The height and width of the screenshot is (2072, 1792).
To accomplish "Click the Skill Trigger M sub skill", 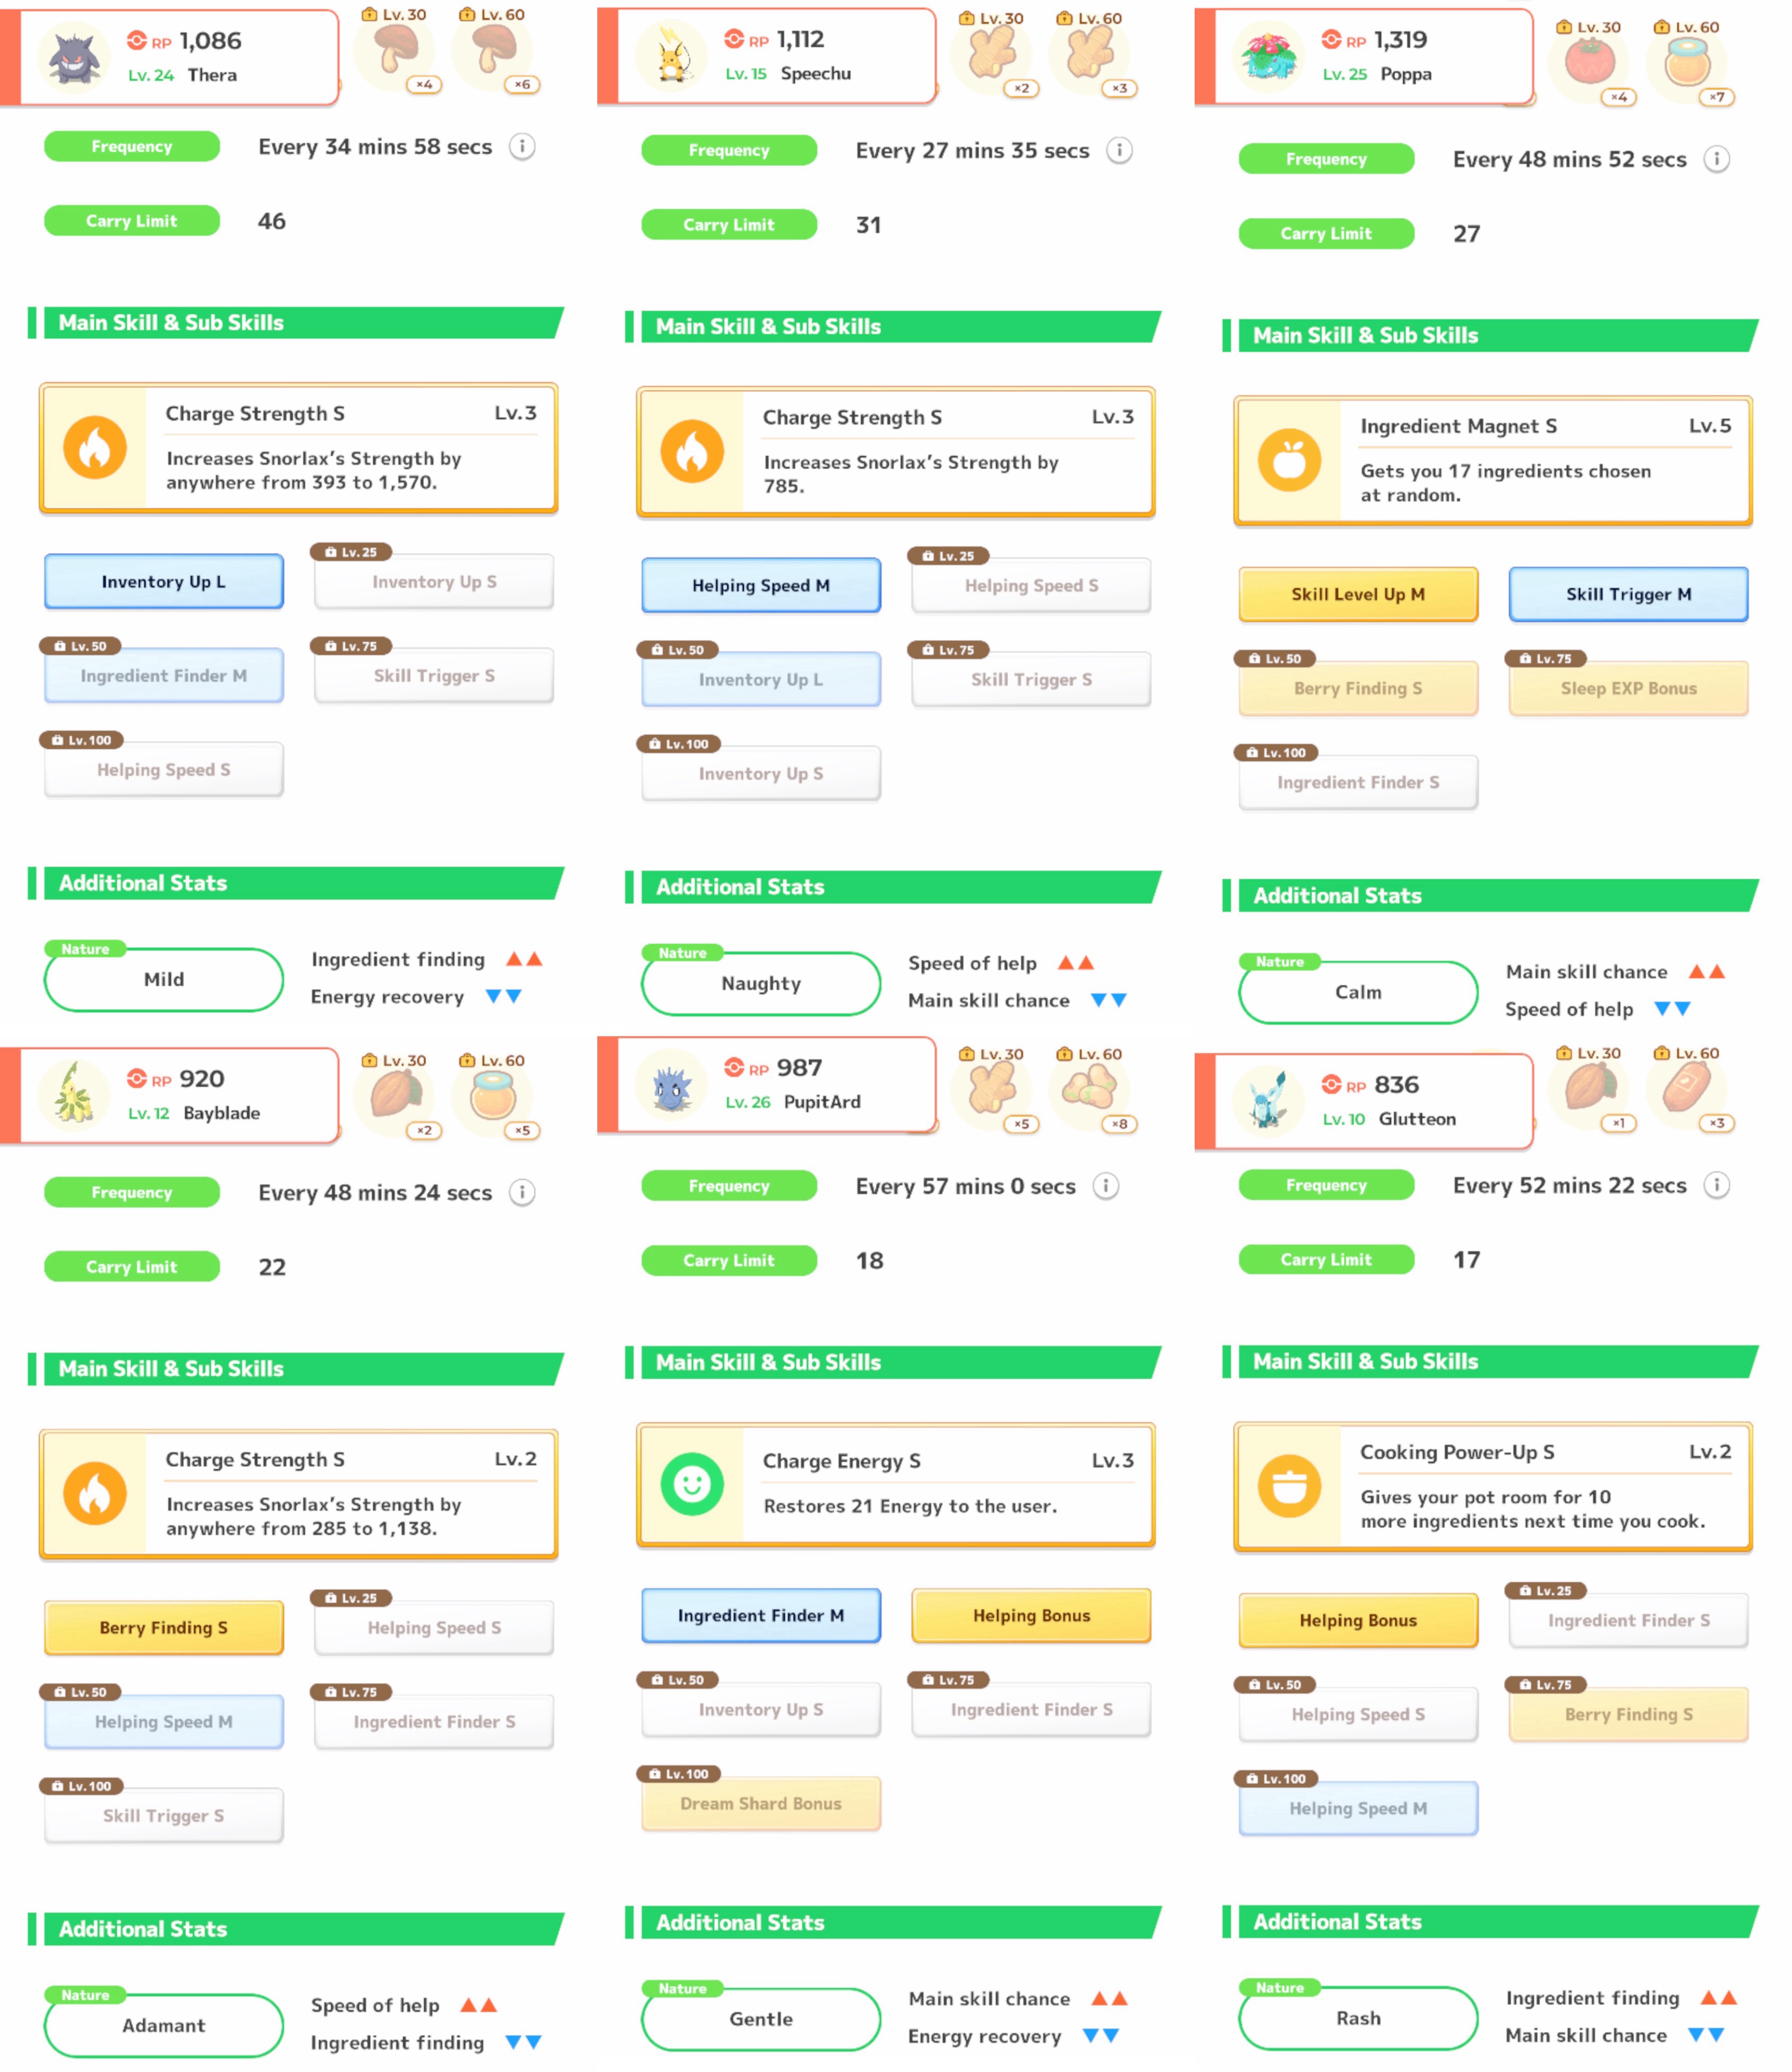I will click(1628, 594).
